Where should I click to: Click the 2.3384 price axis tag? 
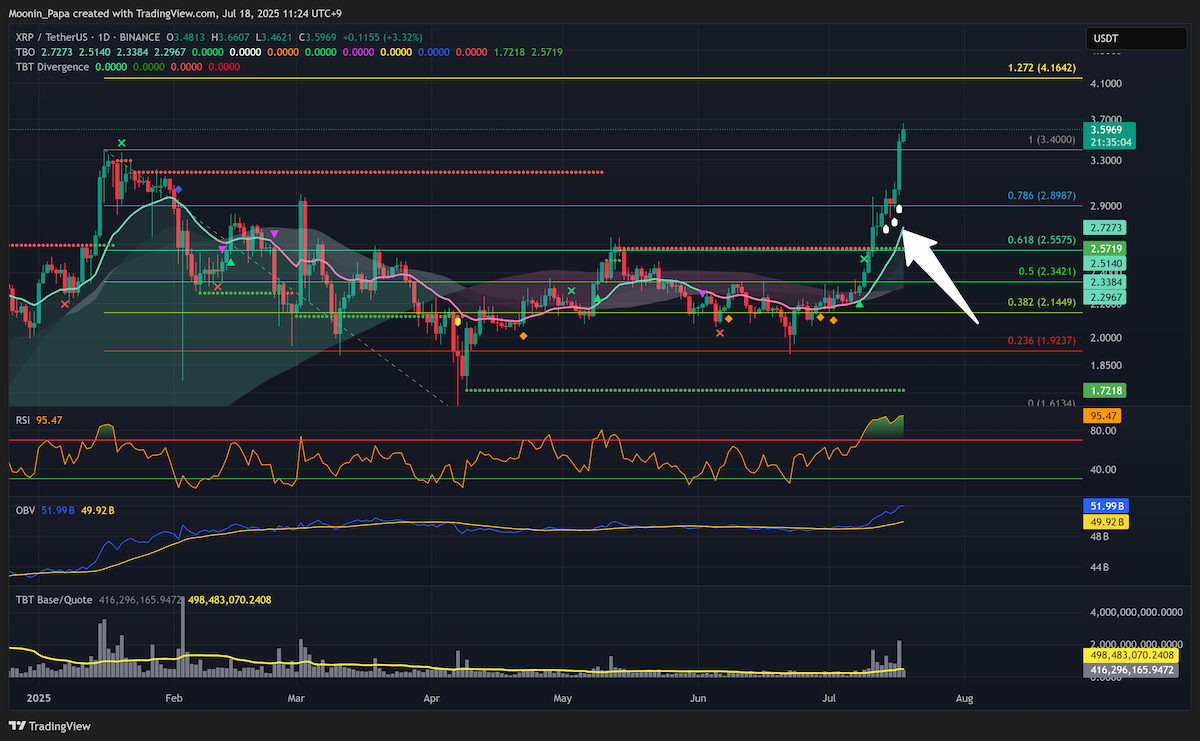(x=1106, y=283)
